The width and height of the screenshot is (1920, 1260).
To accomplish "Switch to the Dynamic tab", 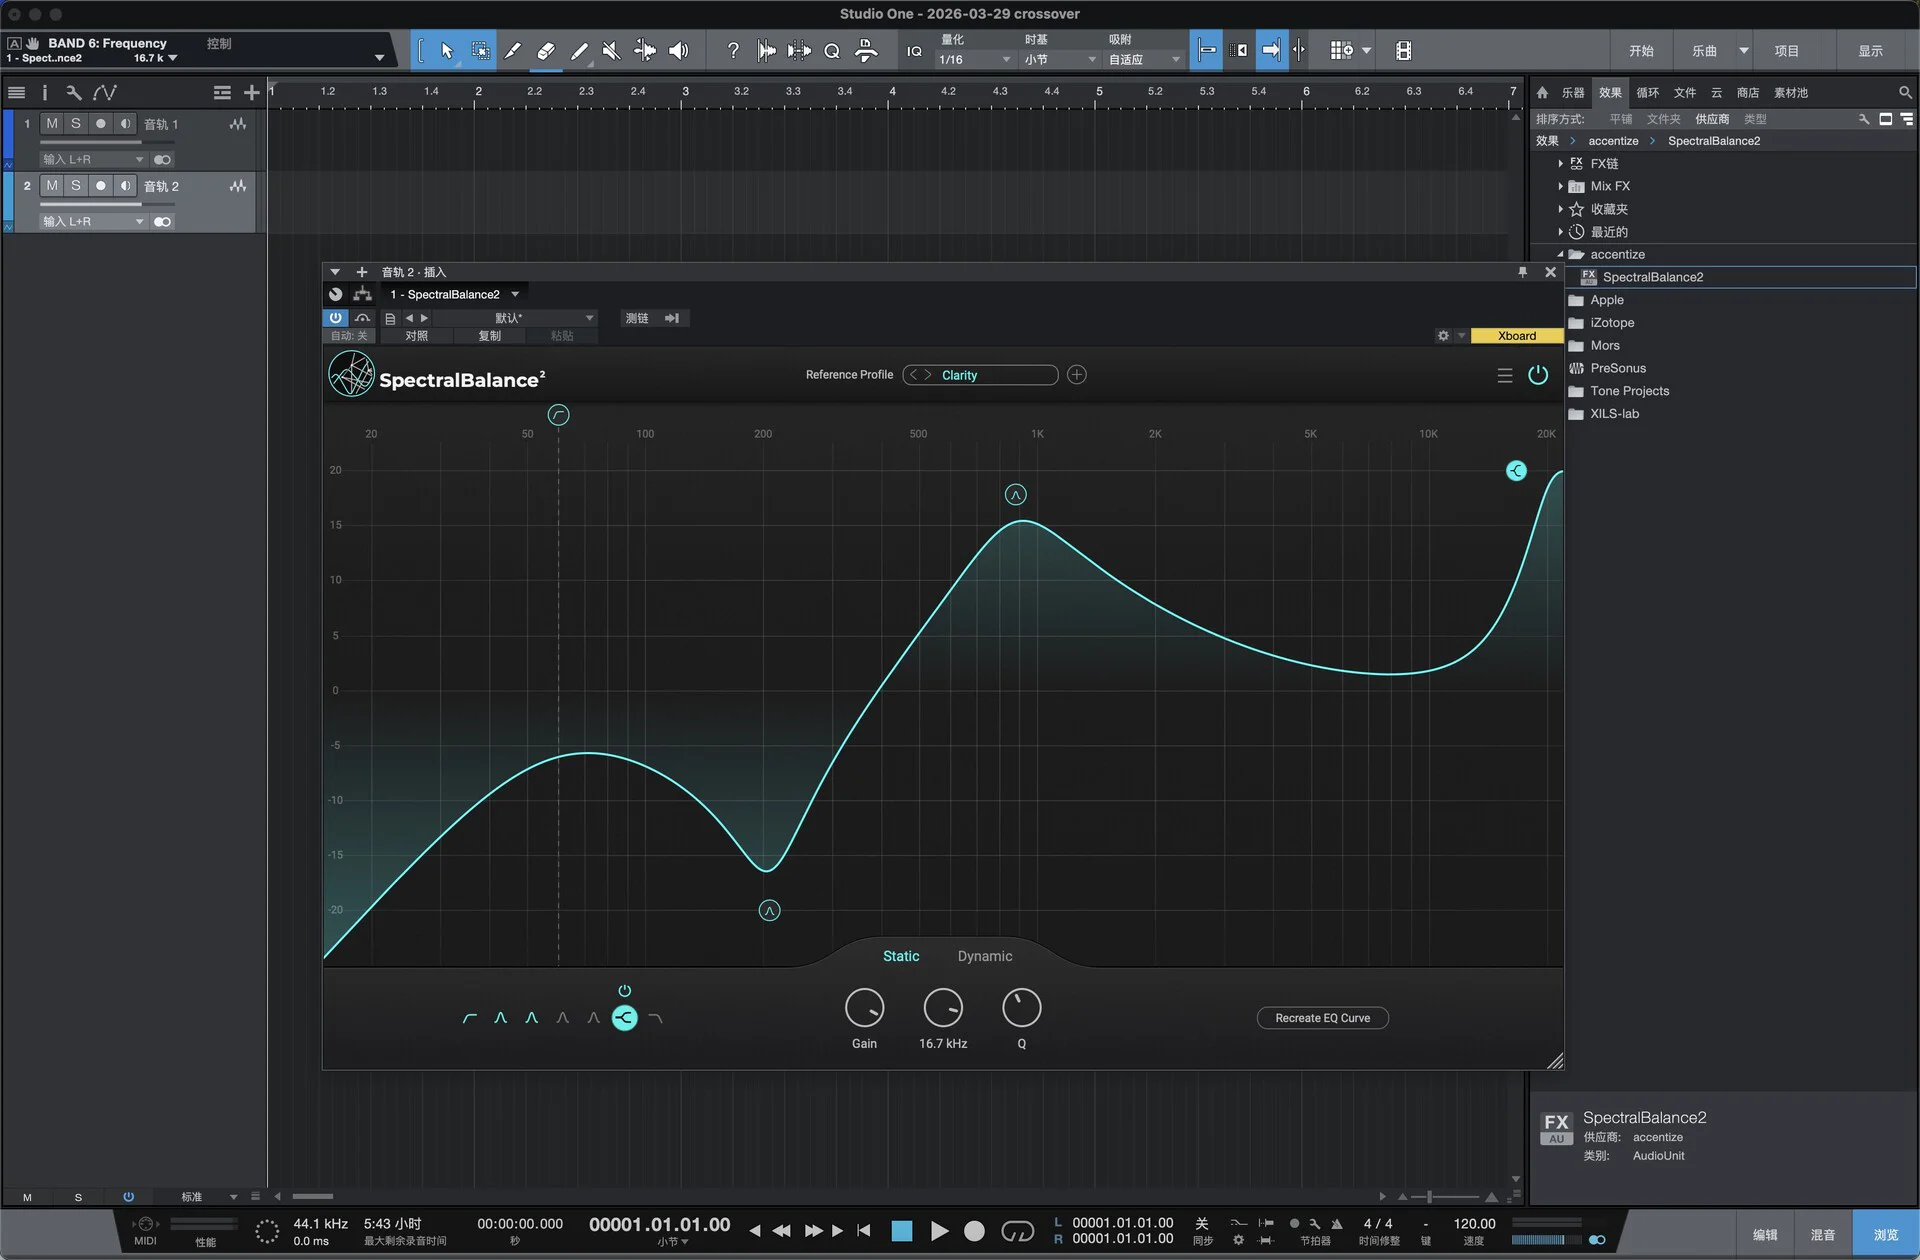I will coord(984,956).
